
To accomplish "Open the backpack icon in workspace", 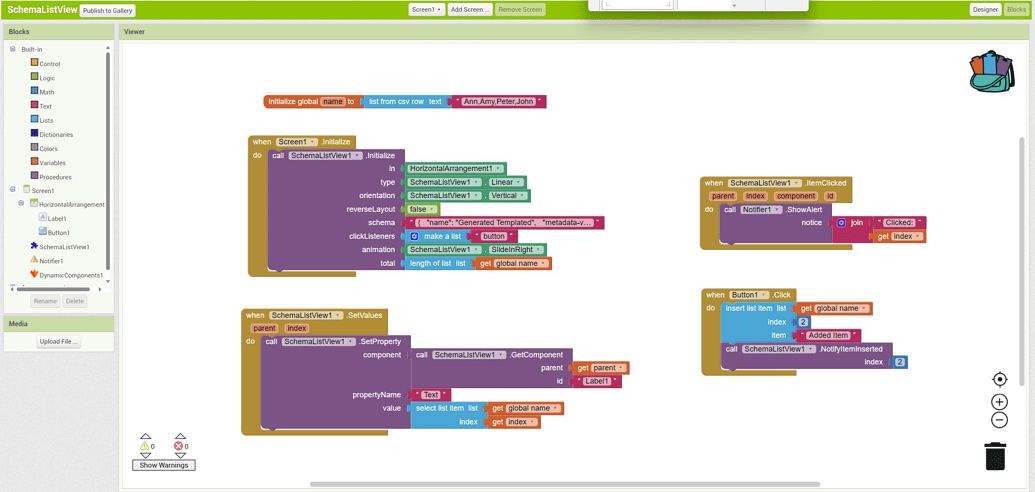I will point(990,72).
